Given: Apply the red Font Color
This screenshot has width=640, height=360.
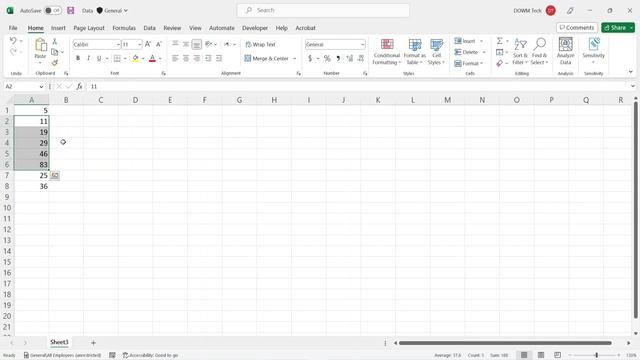Looking at the screenshot, I should click(x=152, y=58).
